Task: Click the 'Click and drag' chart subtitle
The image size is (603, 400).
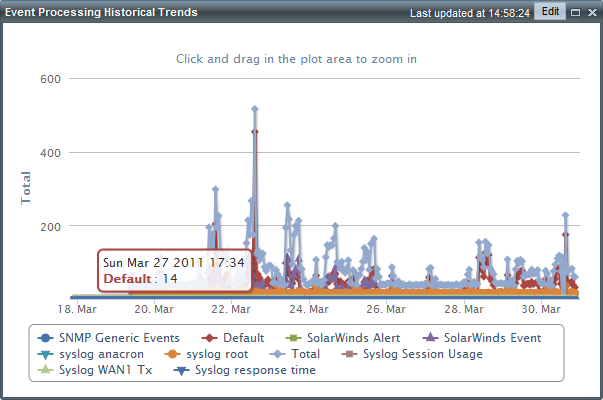Action: [x=296, y=59]
